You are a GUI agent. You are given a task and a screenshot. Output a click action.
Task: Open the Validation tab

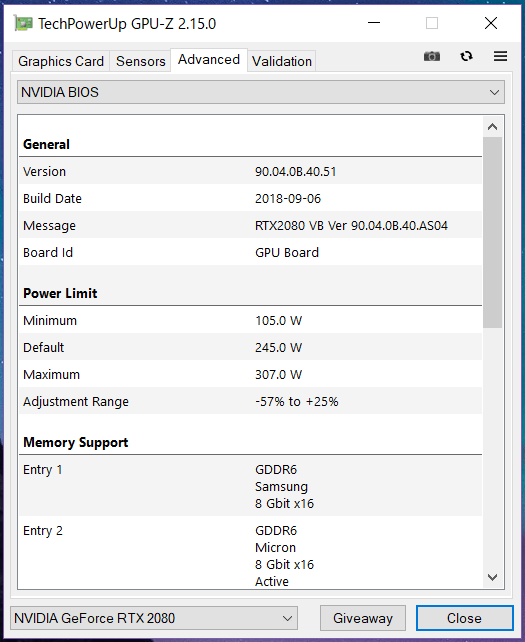(282, 61)
